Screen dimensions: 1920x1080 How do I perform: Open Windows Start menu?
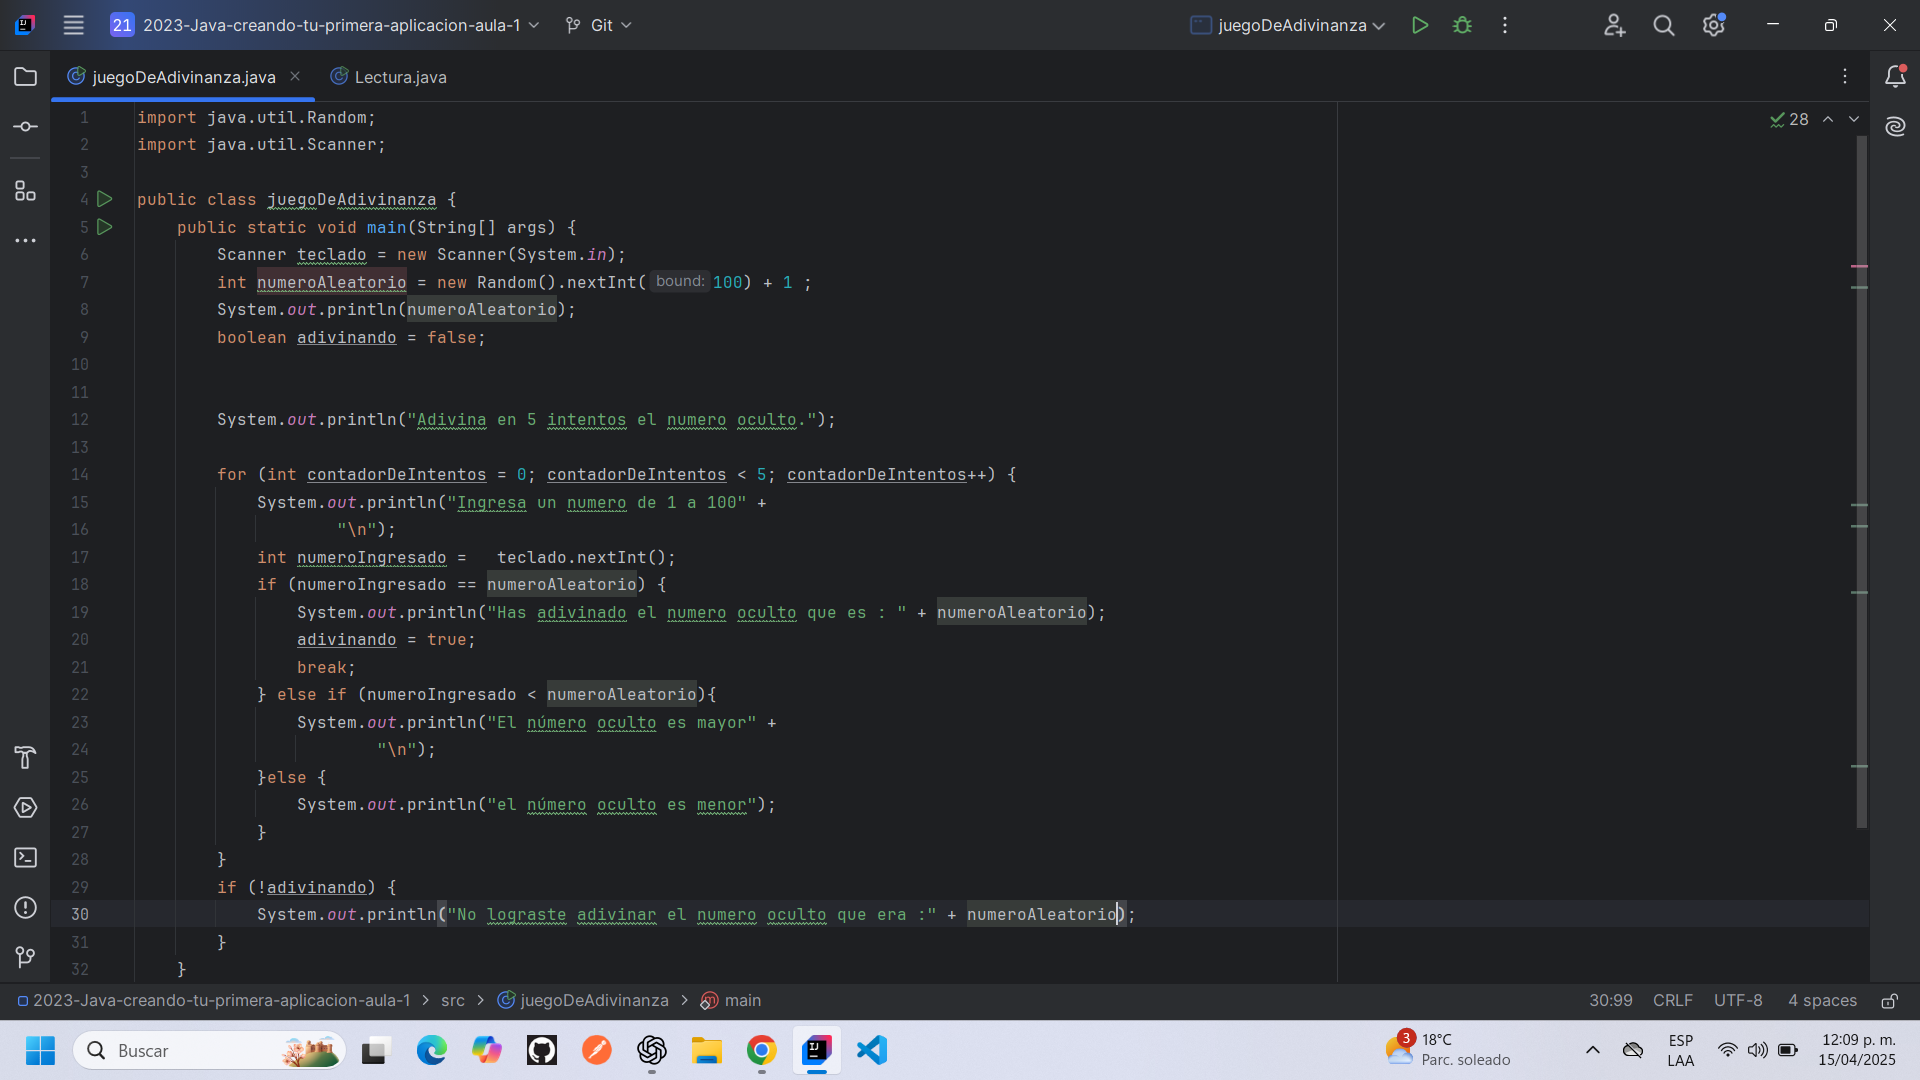tap(40, 1050)
